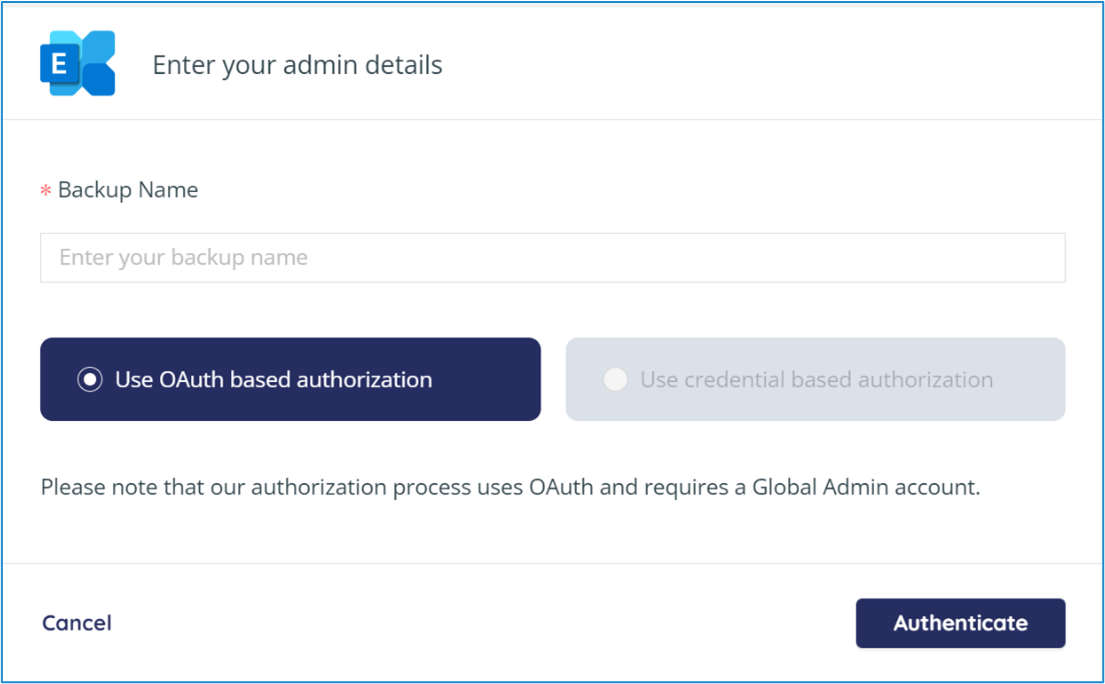Click the 'Use credential based authorization' label text
This screenshot has height=684, width=1105.
click(817, 380)
